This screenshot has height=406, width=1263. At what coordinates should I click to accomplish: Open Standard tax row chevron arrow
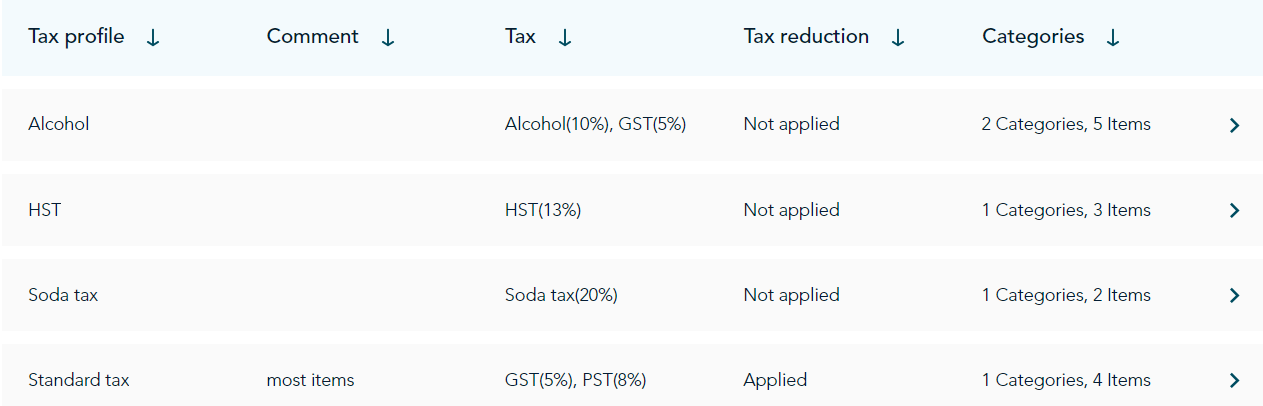(1234, 380)
